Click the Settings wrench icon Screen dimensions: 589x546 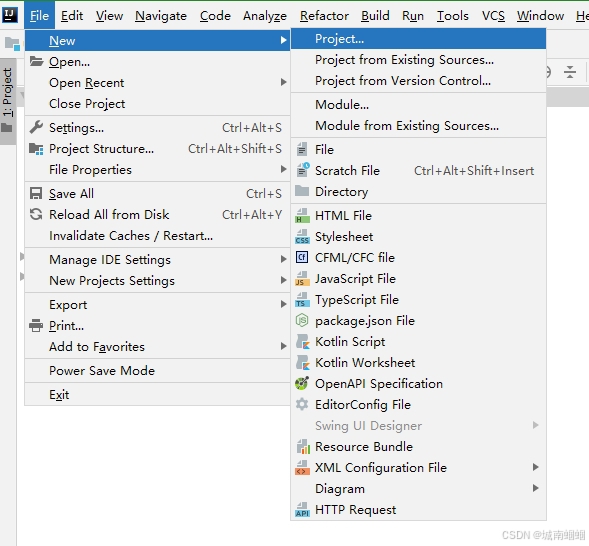[x=36, y=127]
